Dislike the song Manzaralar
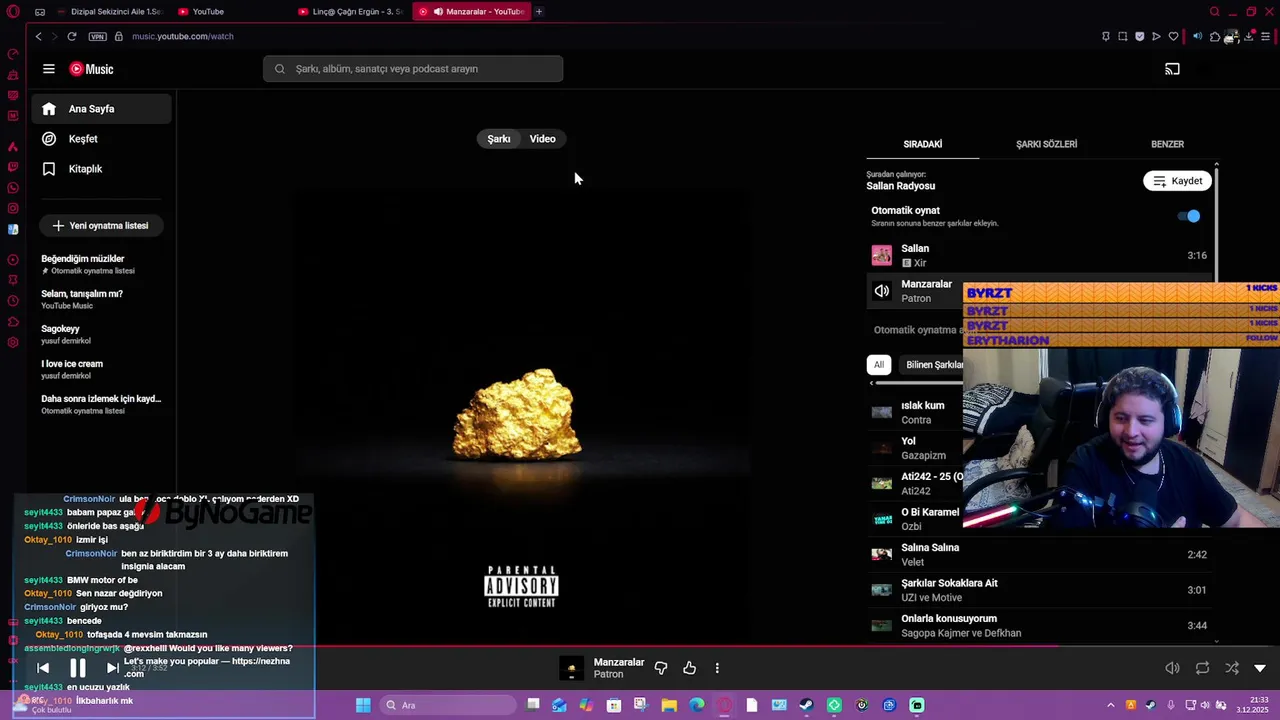The width and height of the screenshot is (1280, 720). coord(661,668)
